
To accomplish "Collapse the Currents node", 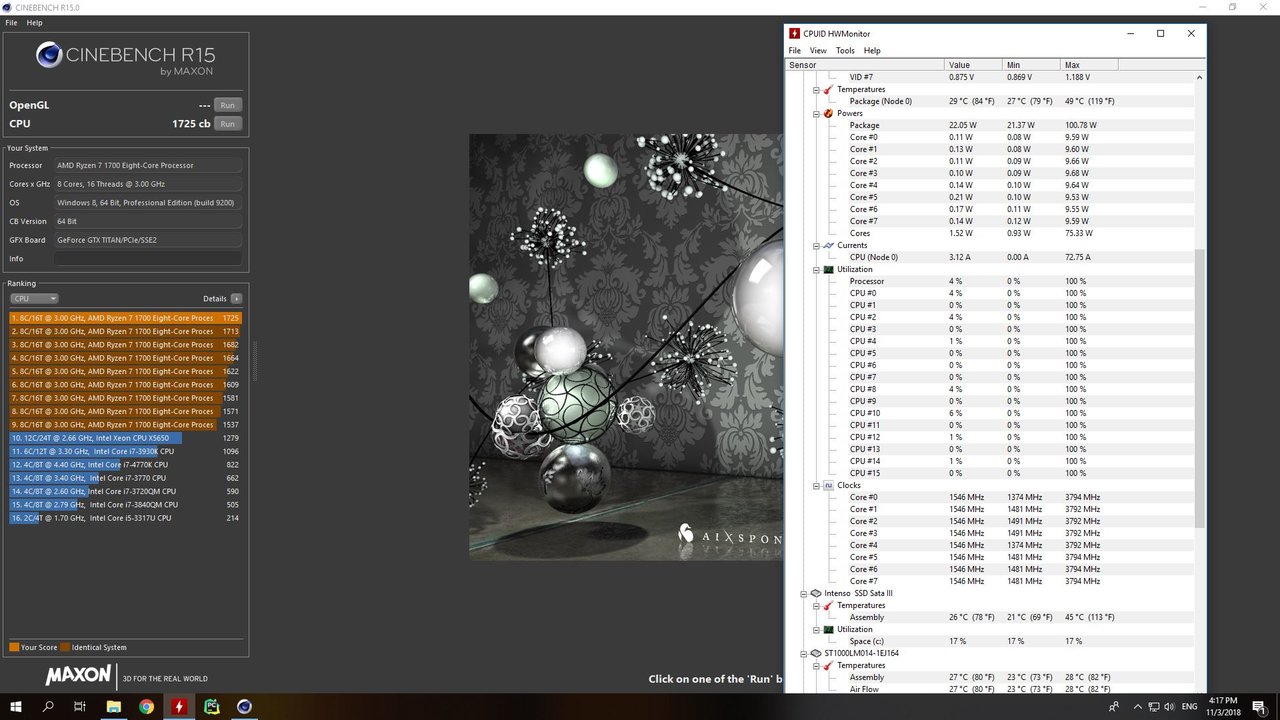I will (816, 245).
